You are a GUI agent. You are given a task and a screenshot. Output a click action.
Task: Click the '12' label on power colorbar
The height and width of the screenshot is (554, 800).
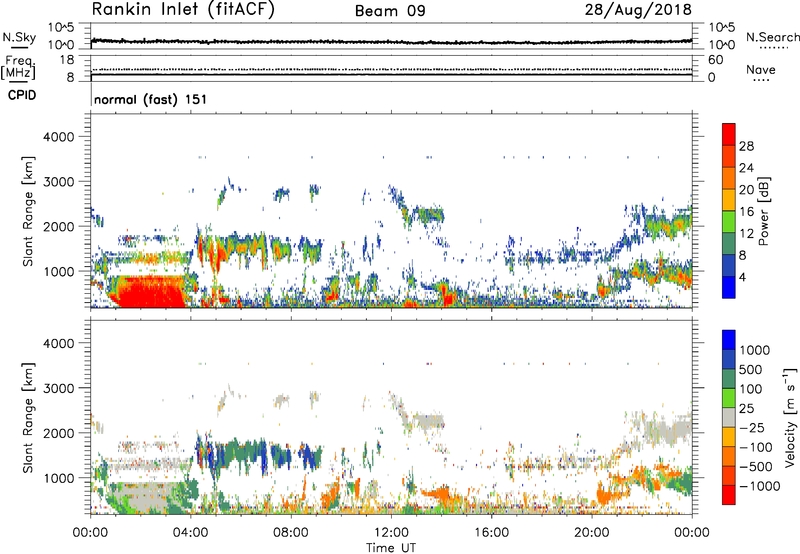pyautogui.click(x=746, y=234)
